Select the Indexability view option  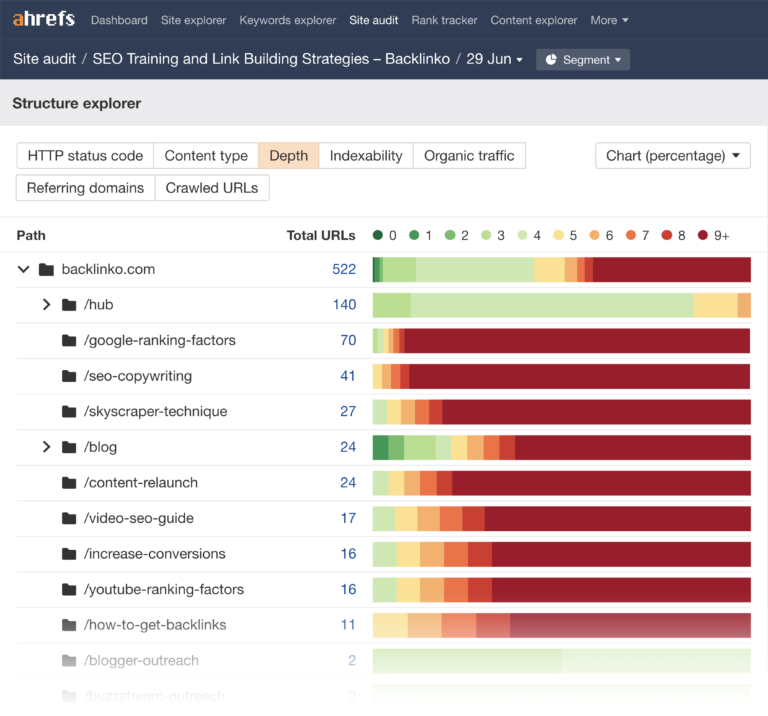tap(366, 156)
